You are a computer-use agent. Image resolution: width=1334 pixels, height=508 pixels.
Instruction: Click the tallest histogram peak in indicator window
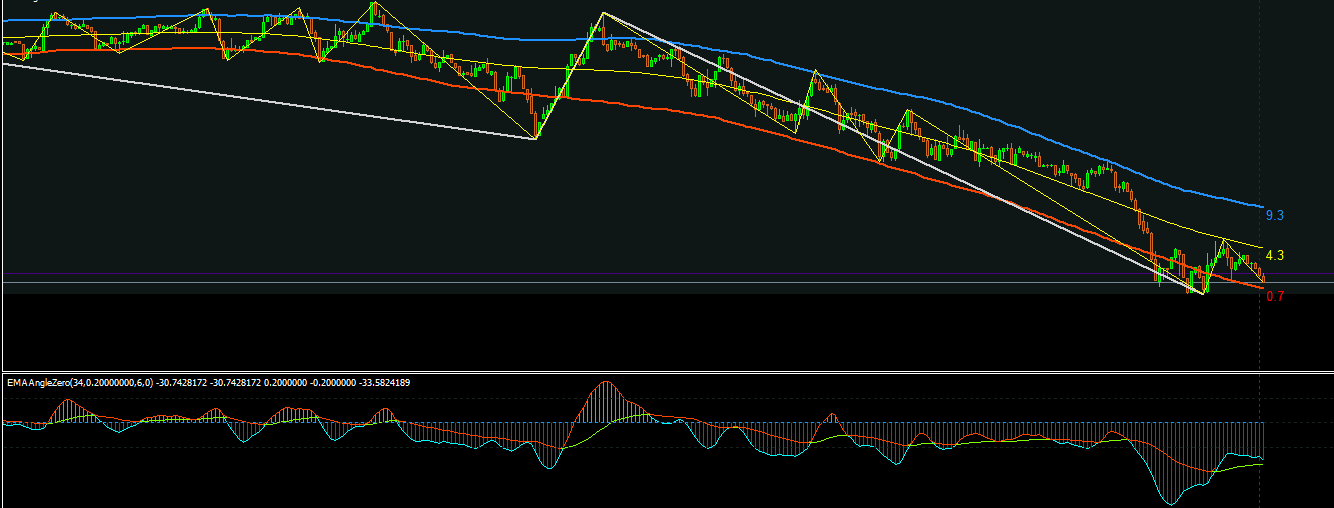pos(607,402)
